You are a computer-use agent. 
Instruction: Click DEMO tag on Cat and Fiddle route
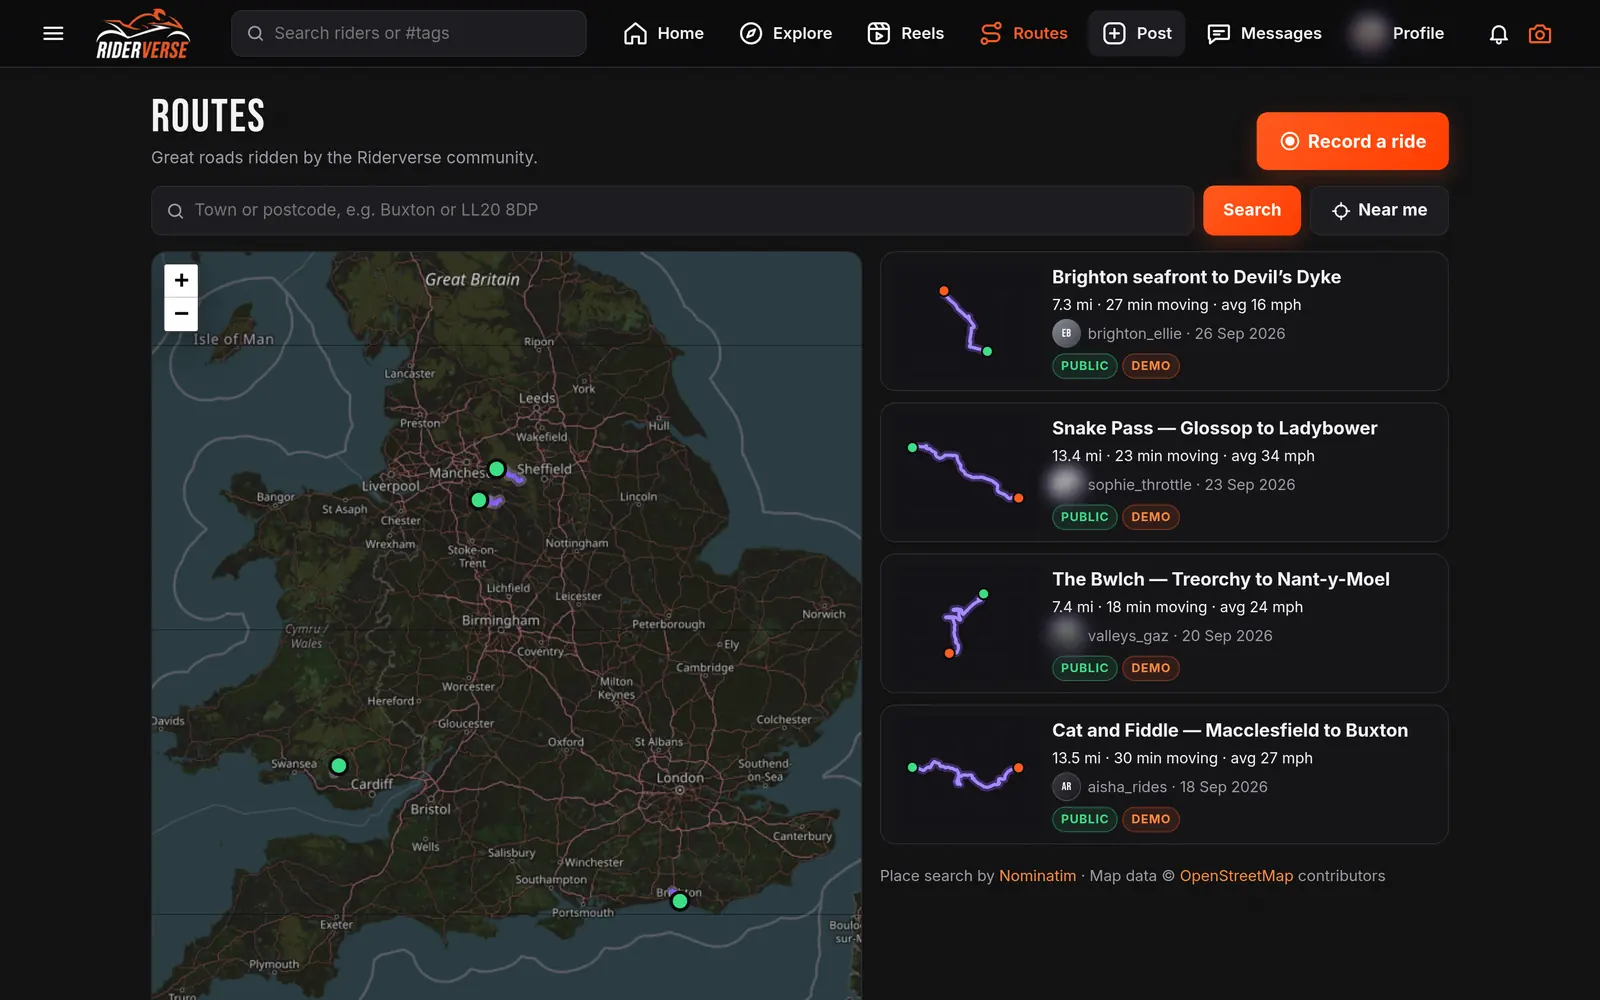point(1151,819)
